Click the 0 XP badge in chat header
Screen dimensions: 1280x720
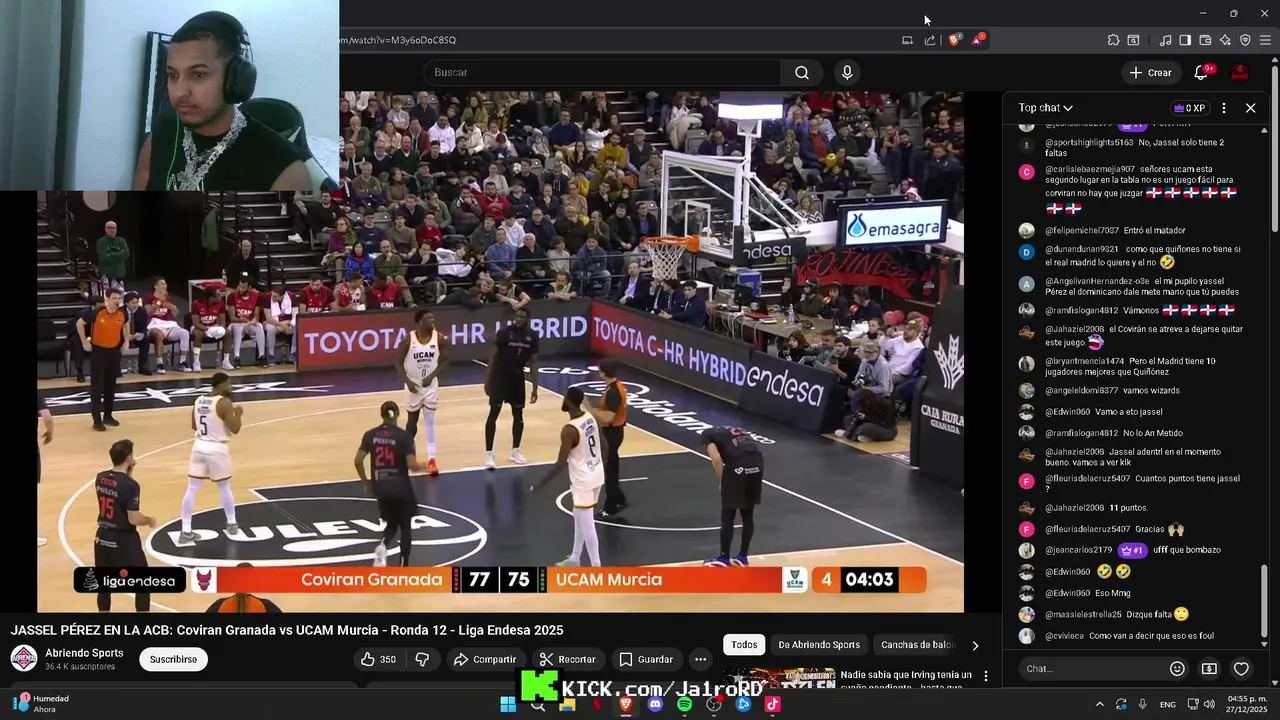(x=1190, y=108)
